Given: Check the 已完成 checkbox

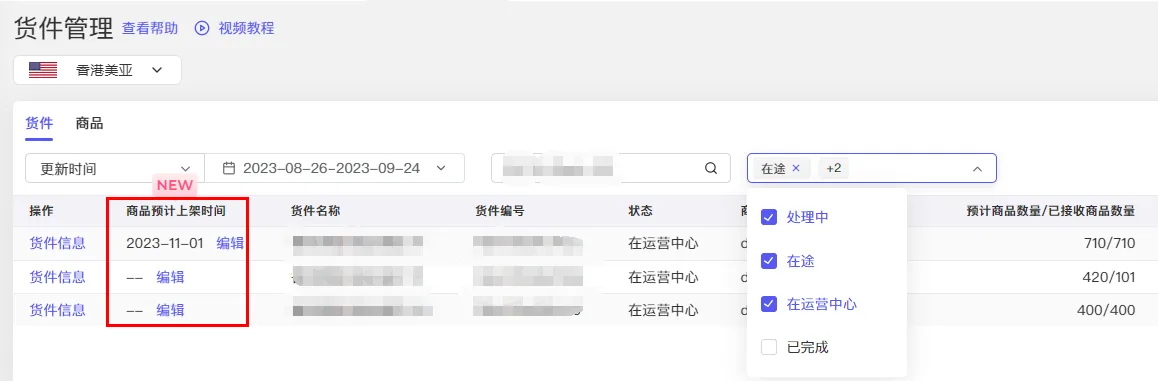Looking at the screenshot, I should (769, 347).
